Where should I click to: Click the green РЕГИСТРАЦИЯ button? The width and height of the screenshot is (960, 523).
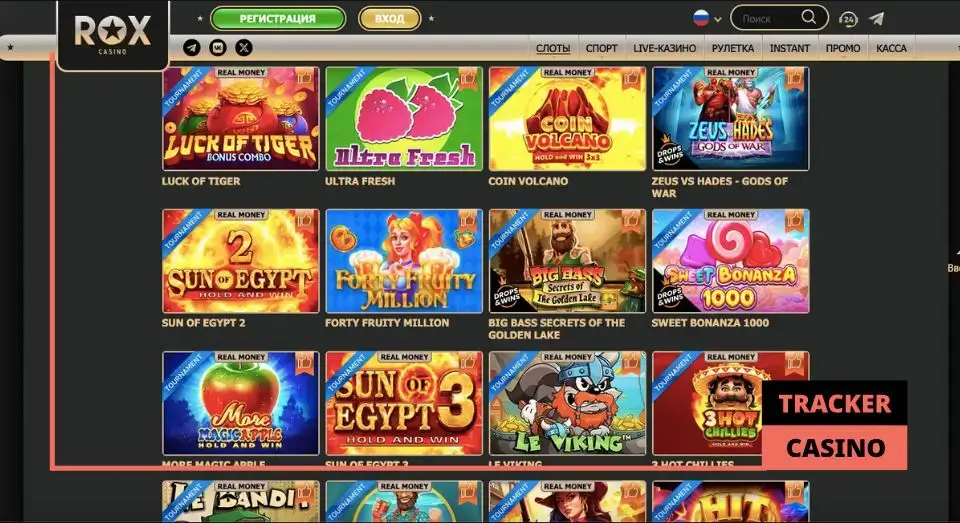(x=277, y=18)
